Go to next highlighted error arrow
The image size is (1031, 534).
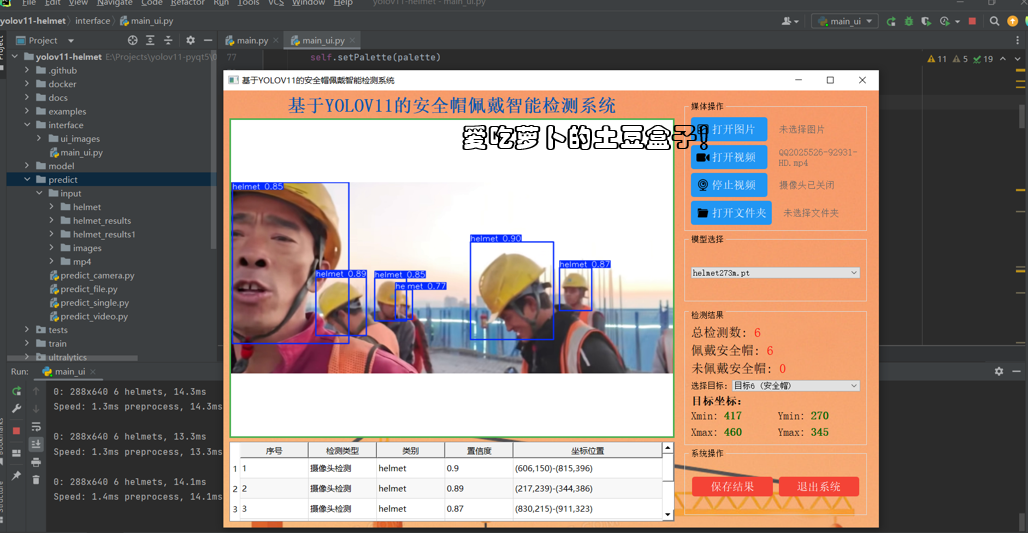[1018, 59]
